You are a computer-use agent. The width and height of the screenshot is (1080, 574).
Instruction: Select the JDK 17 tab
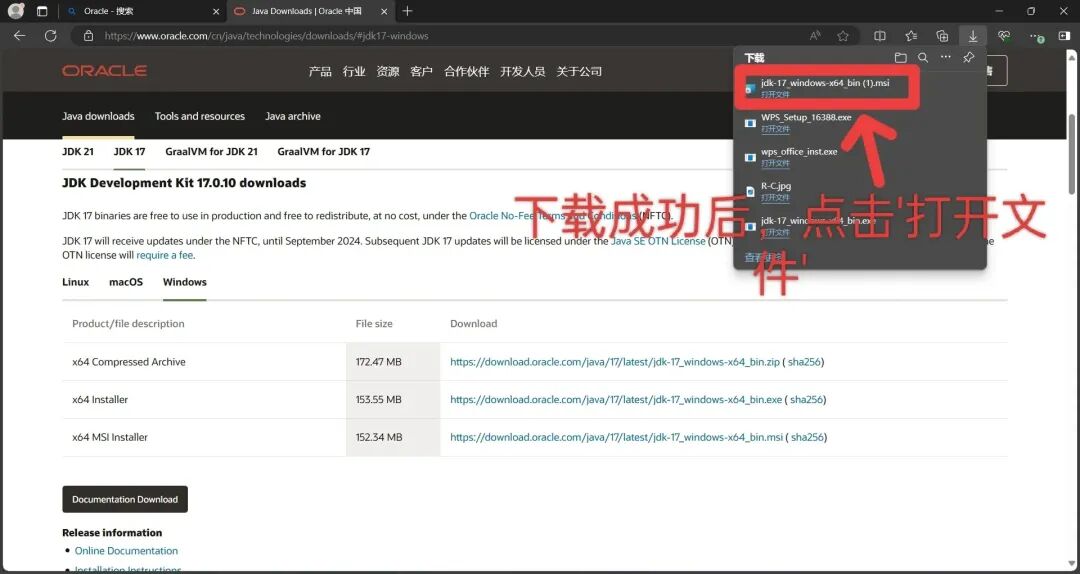point(129,151)
